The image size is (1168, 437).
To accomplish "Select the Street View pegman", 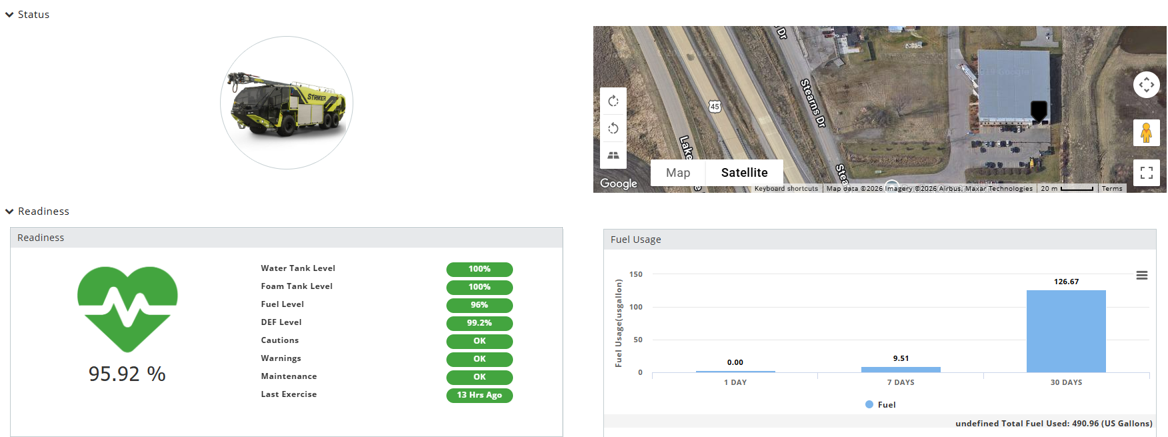I will tap(1146, 133).
